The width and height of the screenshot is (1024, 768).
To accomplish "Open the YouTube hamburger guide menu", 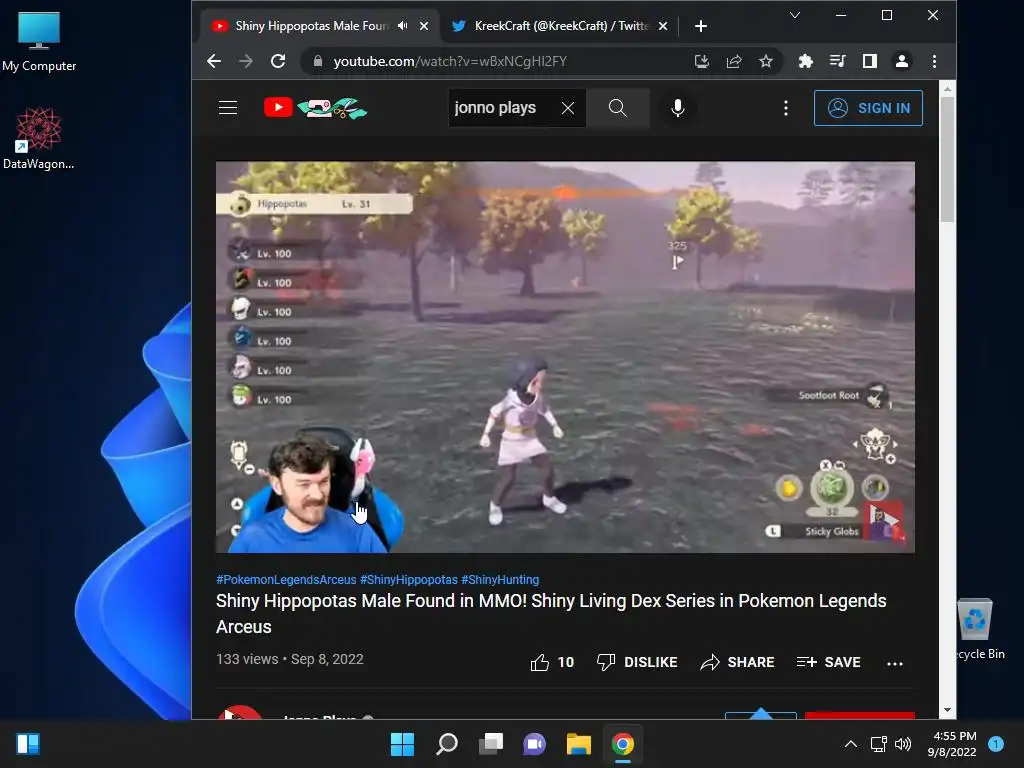I will pos(228,108).
